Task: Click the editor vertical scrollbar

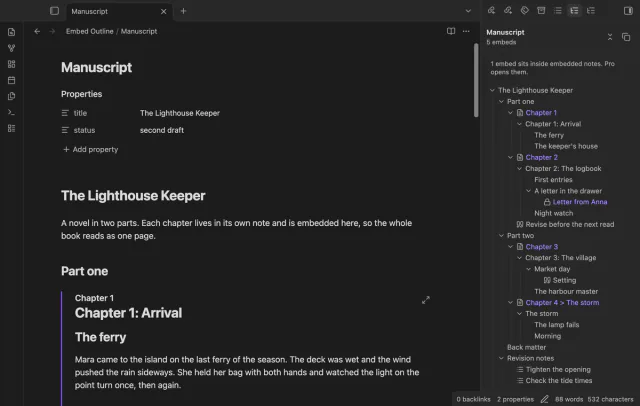Action: (x=476, y=80)
